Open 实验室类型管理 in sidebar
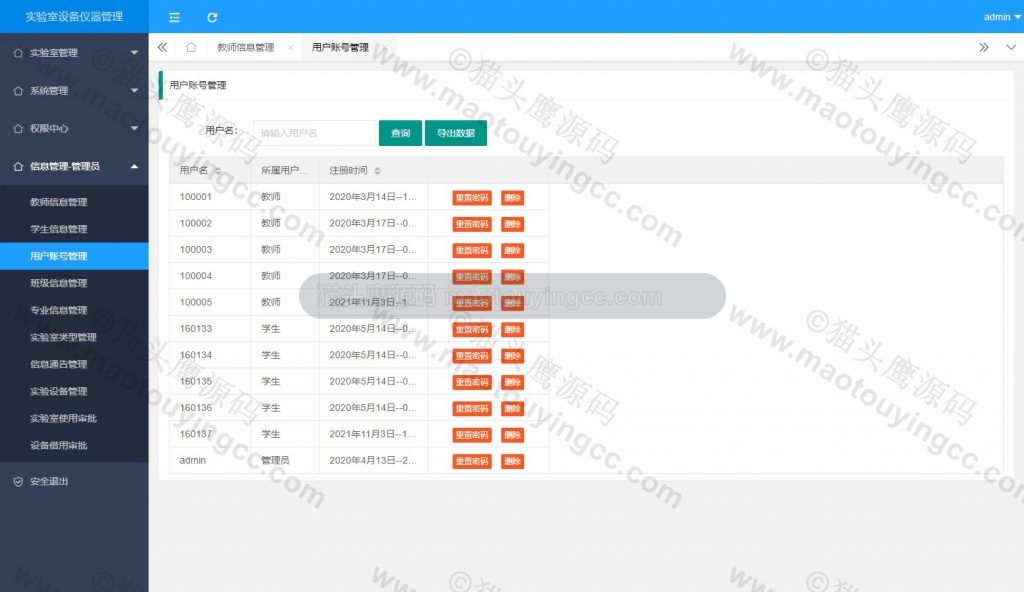 (74, 337)
